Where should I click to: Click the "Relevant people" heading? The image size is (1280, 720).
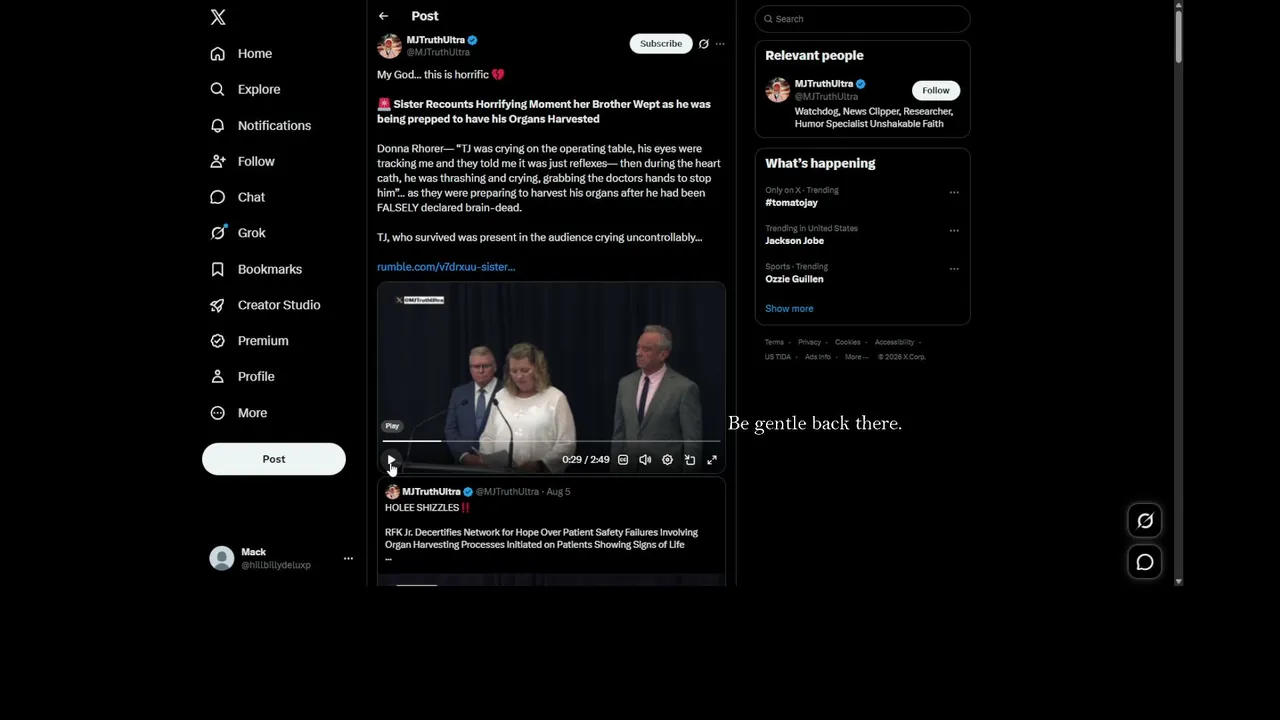pyautogui.click(x=814, y=56)
